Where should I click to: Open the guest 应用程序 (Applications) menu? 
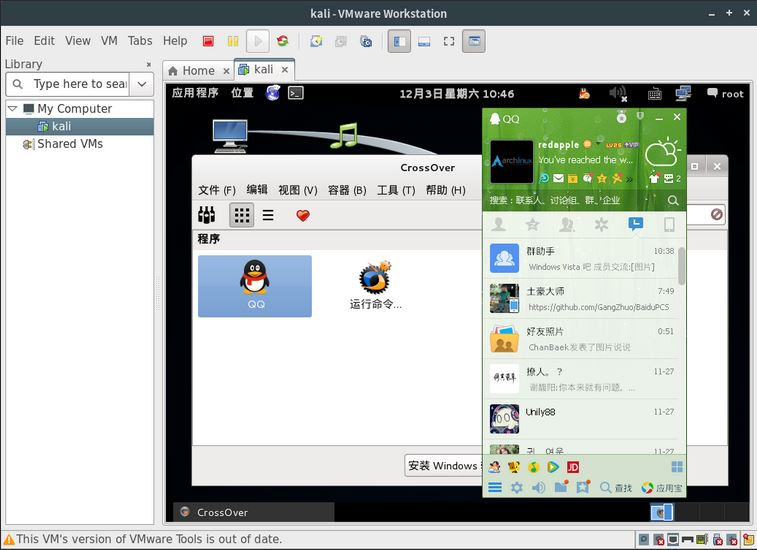195,93
